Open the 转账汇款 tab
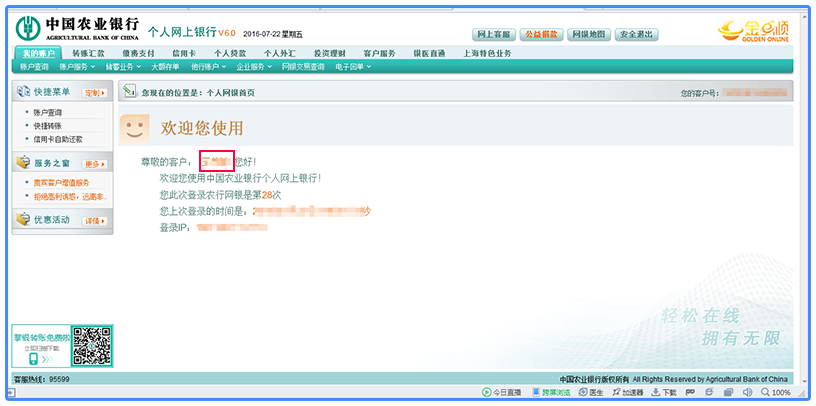816x406 pixels. (x=88, y=53)
